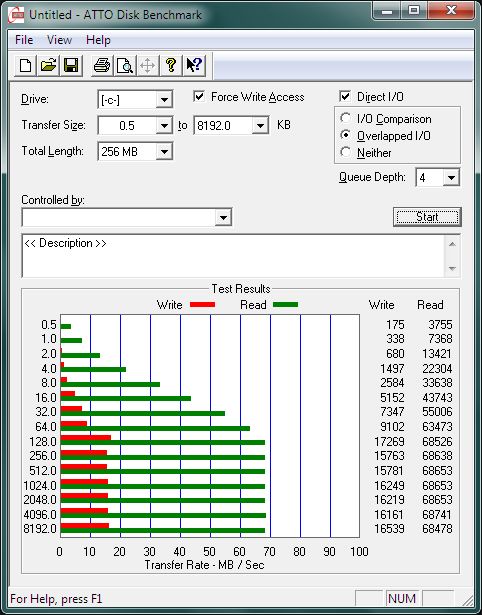Click the ATTO application icon in title bar
Screen dimensions: 482x615
click(16, 15)
